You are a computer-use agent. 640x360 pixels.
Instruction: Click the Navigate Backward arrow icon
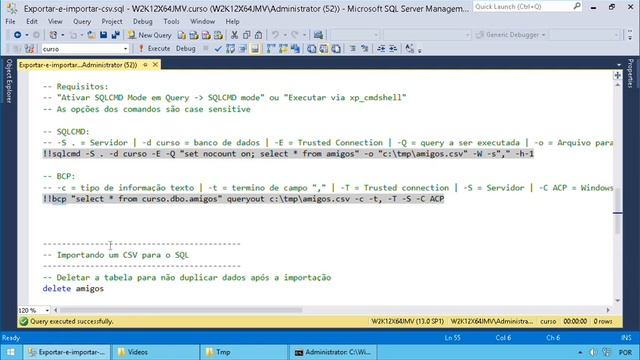pyautogui.click(x=17, y=35)
